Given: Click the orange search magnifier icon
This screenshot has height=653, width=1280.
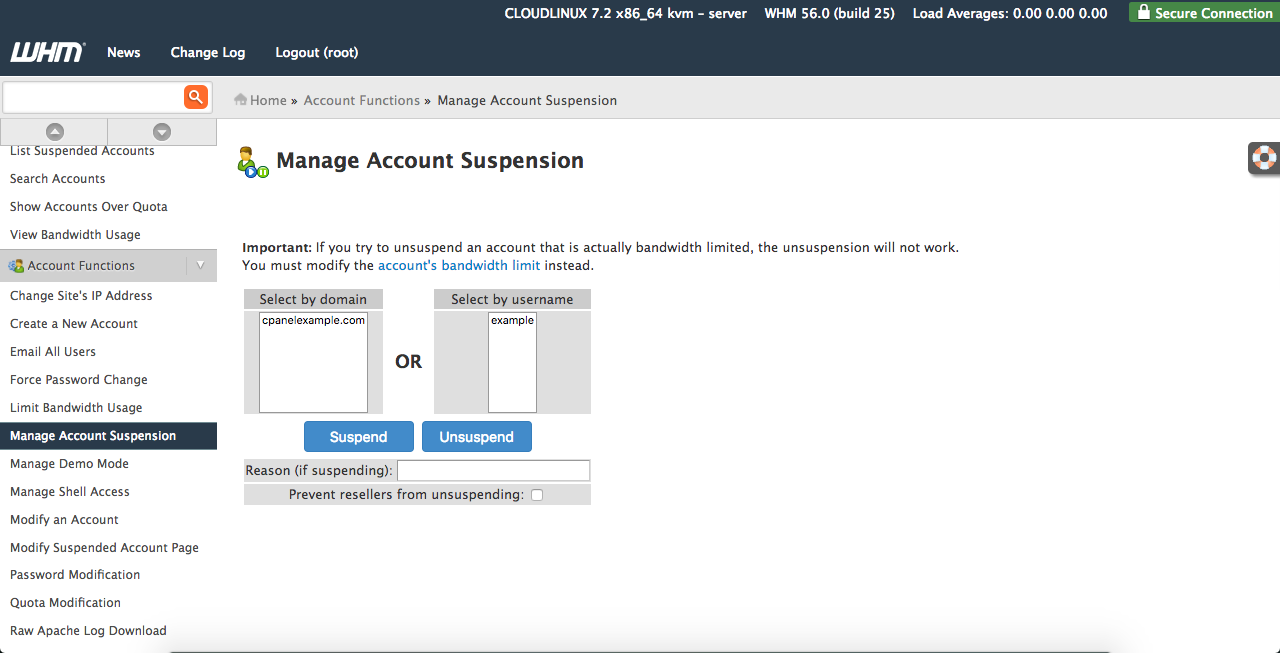Looking at the screenshot, I should point(195,97).
